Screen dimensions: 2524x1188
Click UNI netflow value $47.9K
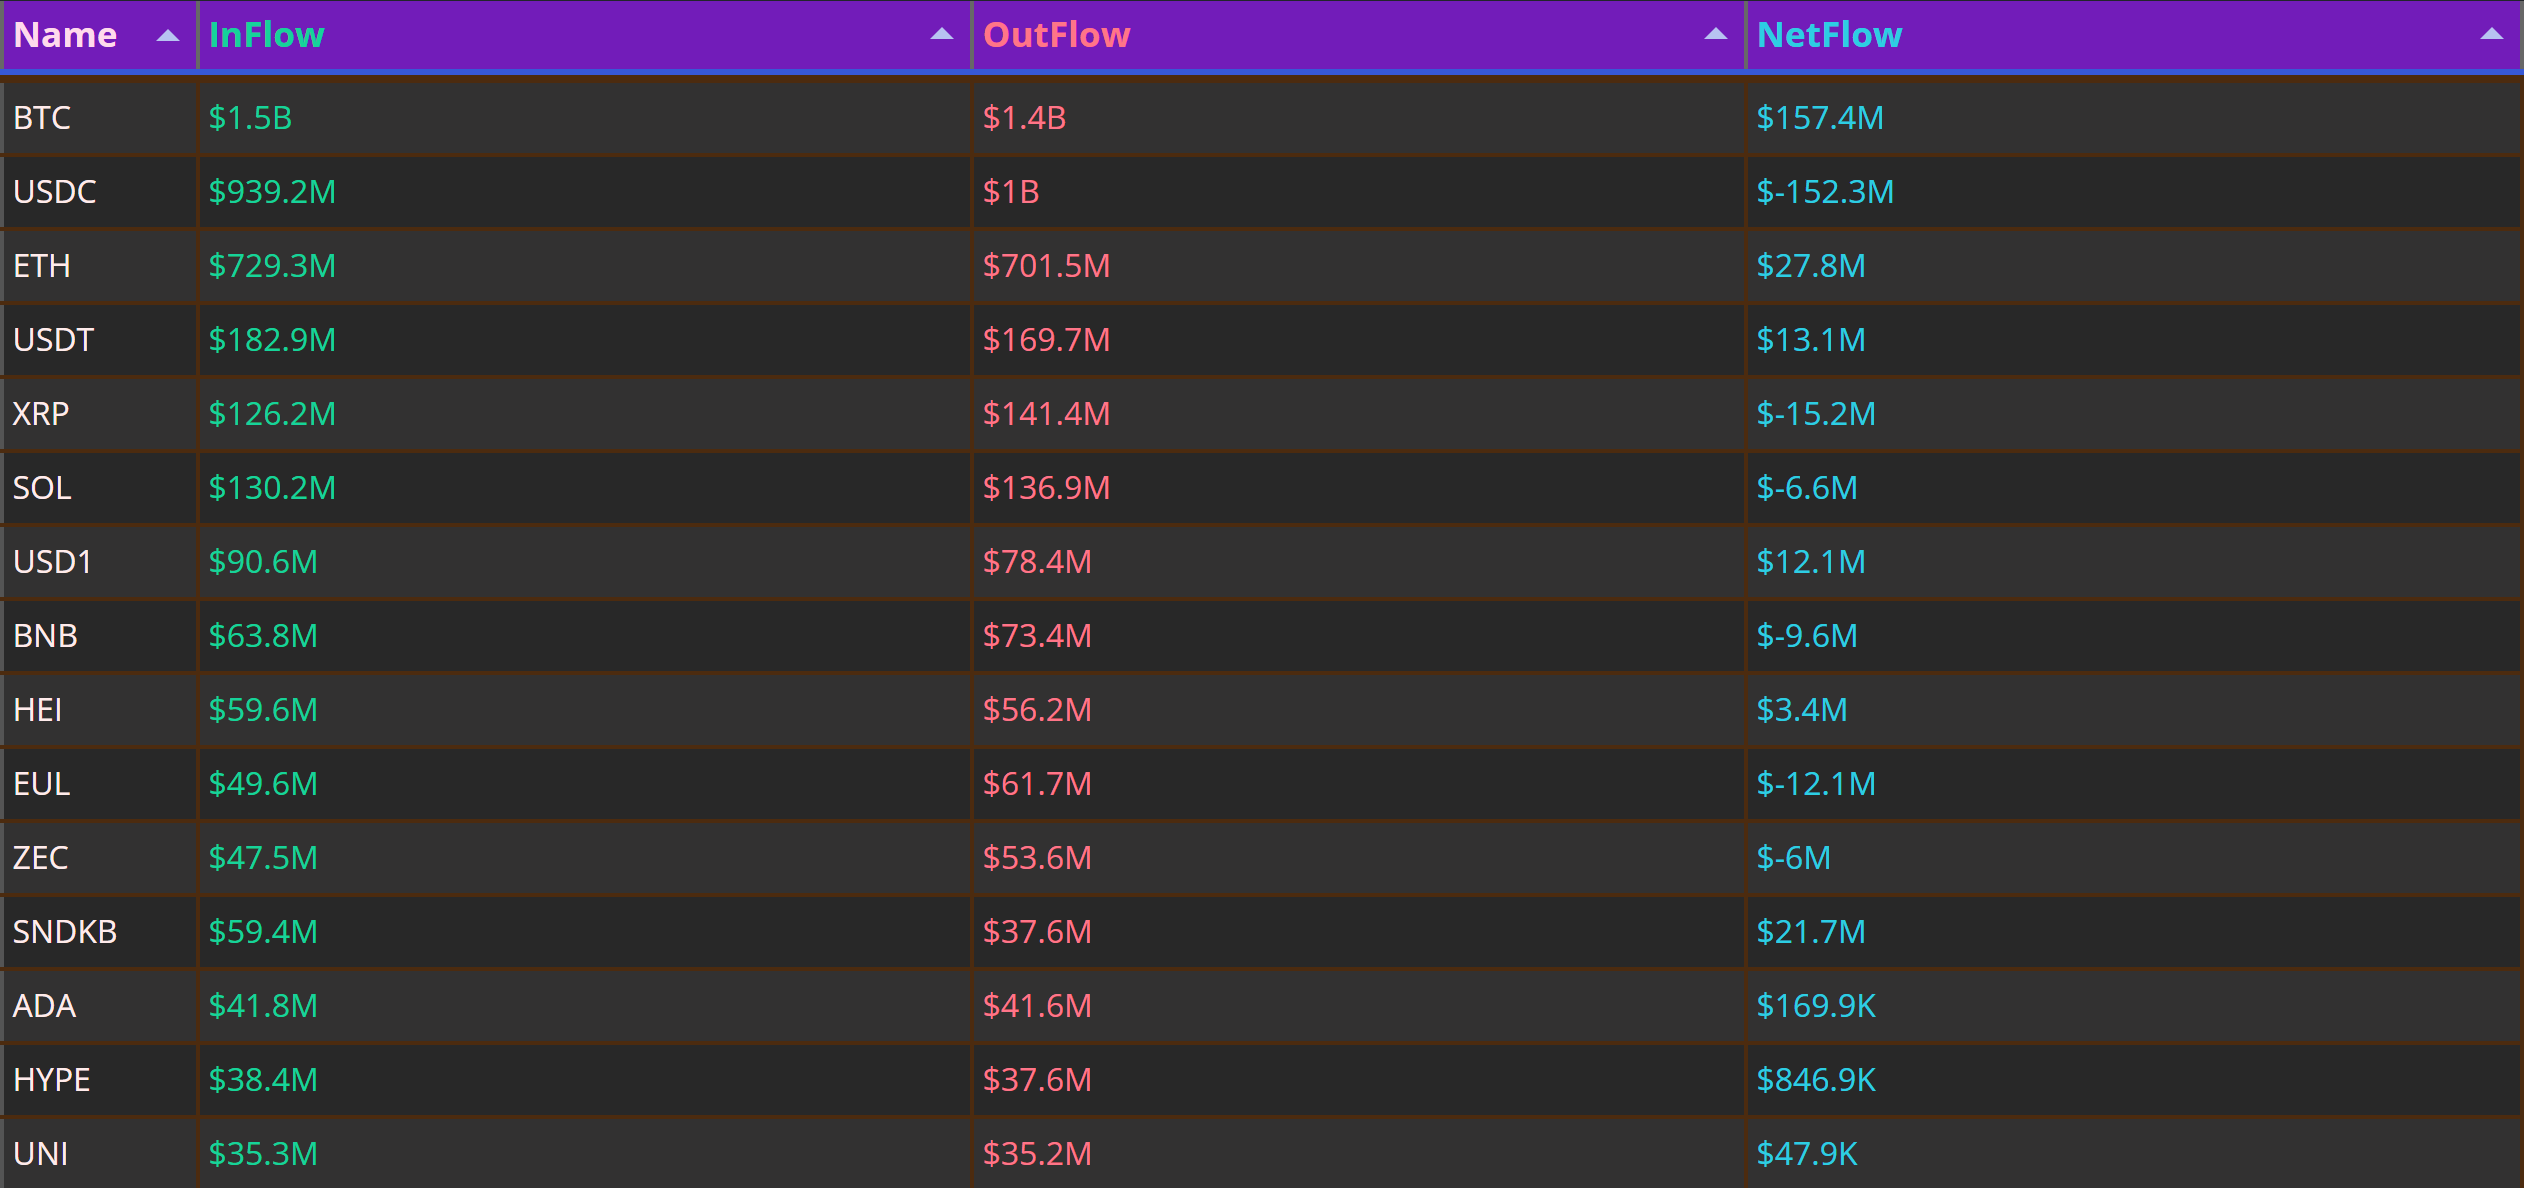(1807, 1154)
